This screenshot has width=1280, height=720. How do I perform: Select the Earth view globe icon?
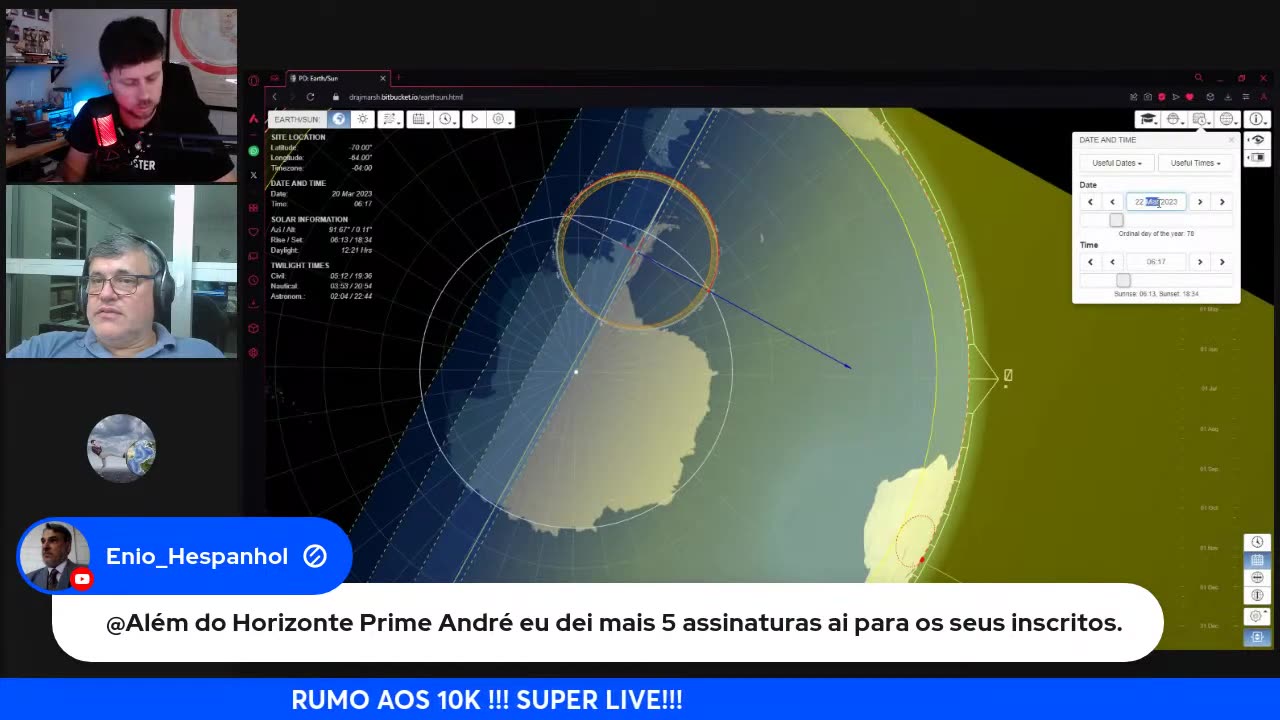339,119
